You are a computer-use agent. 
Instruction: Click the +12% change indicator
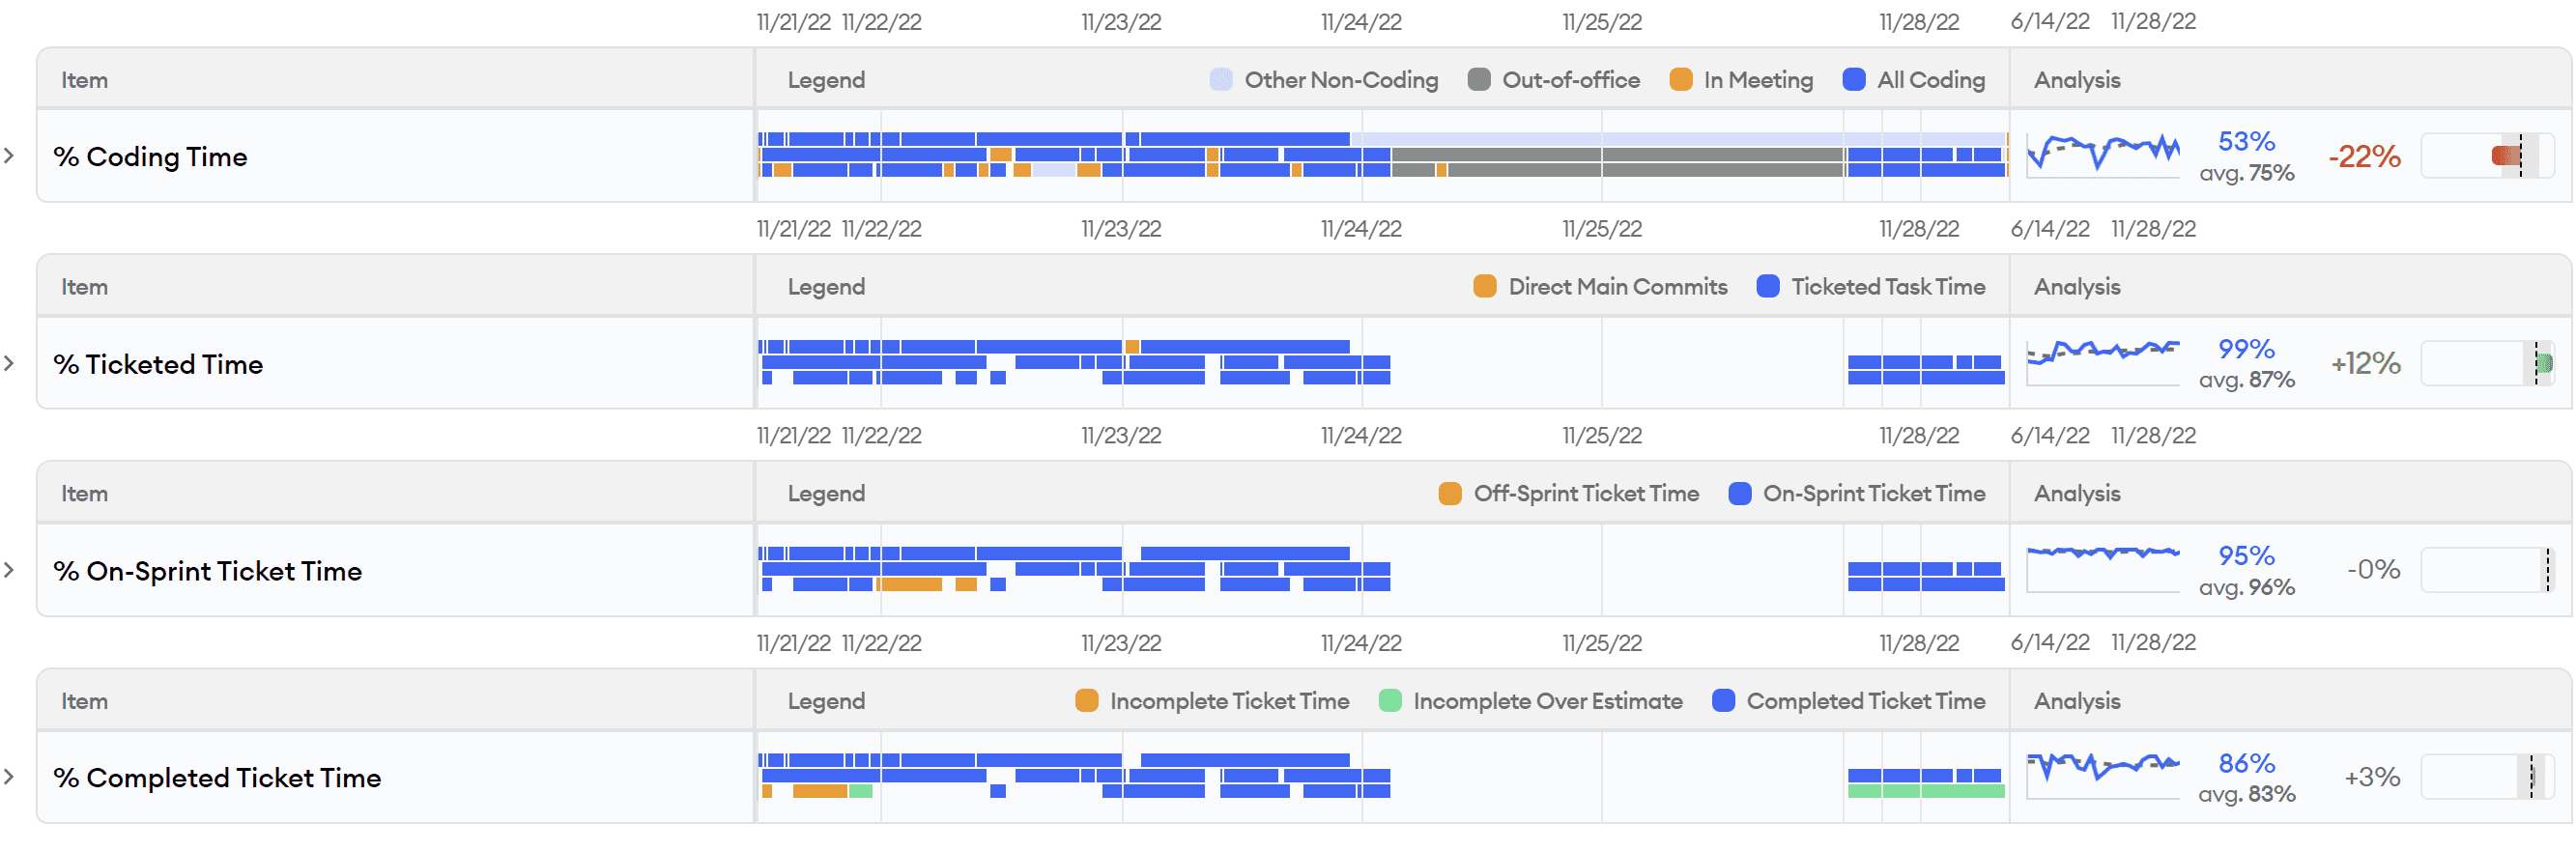coord(2365,363)
